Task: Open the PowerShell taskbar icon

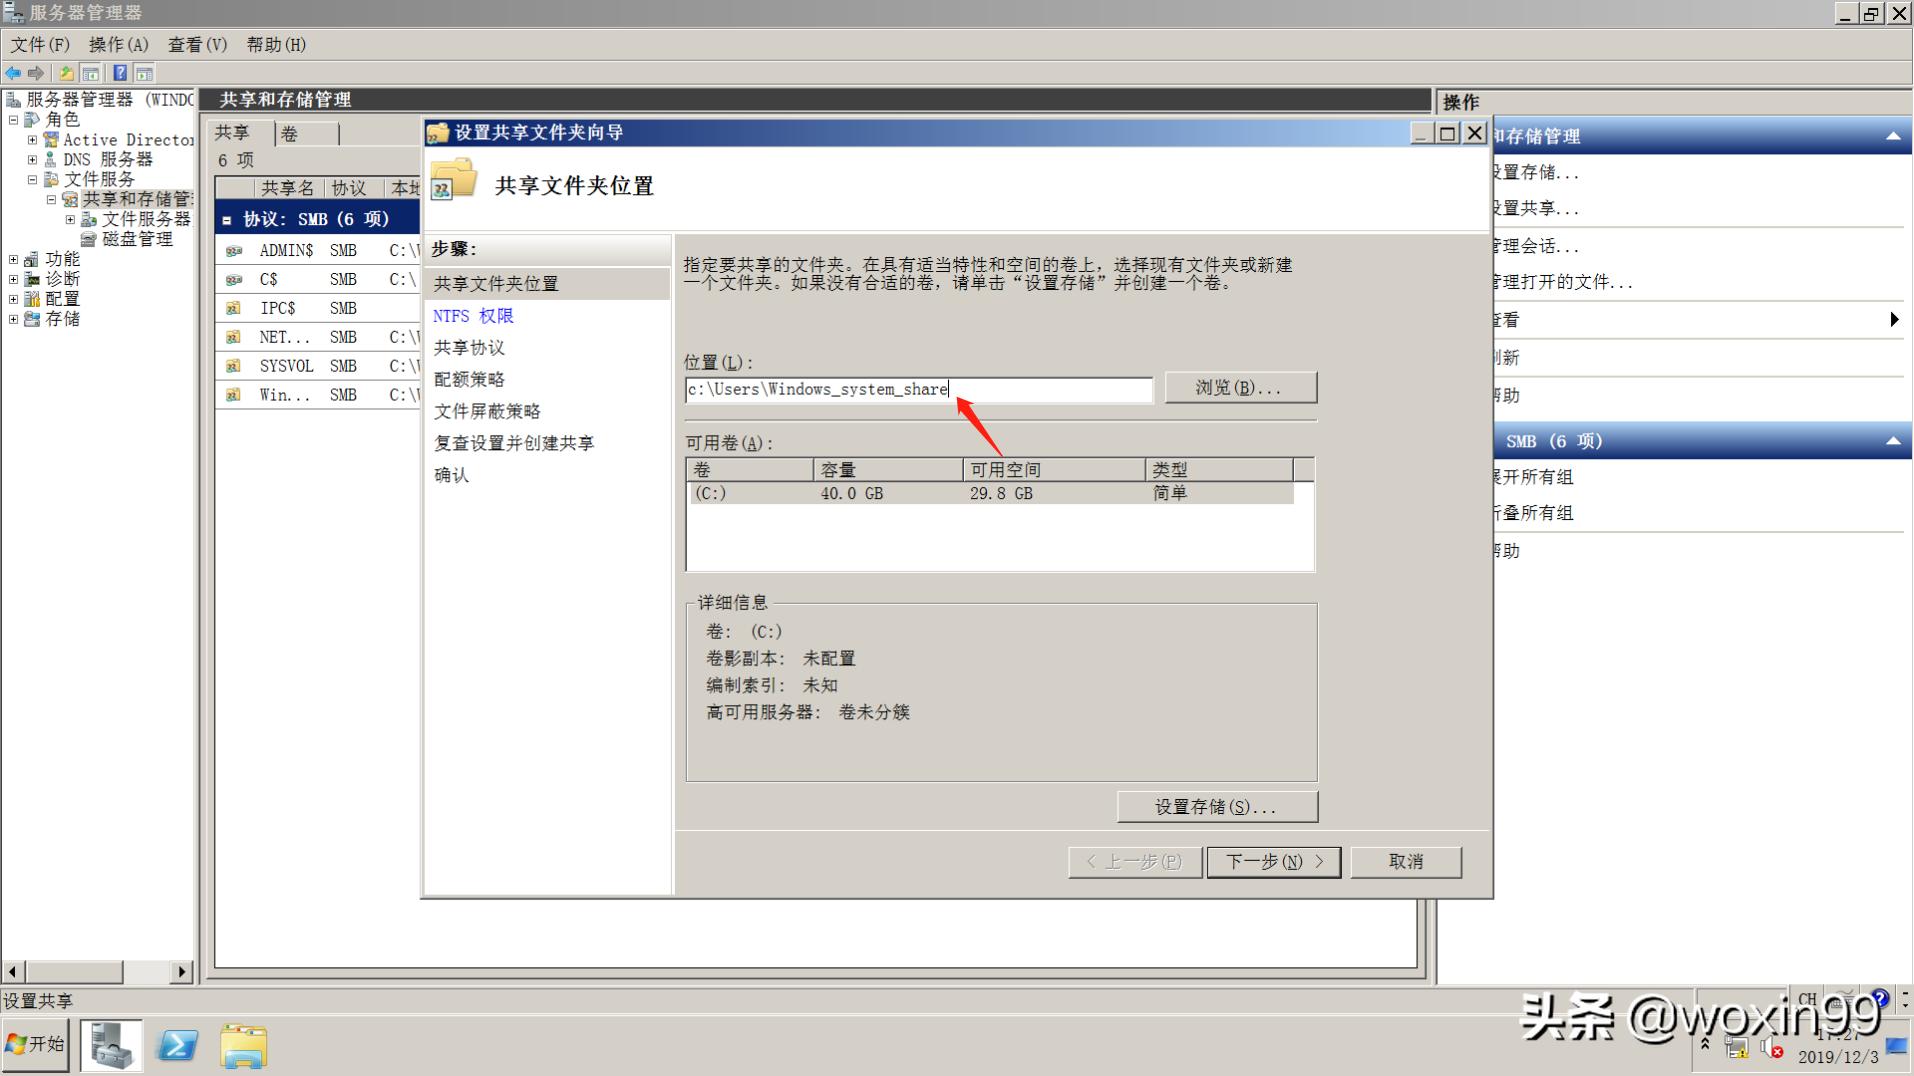Action: (x=177, y=1044)
